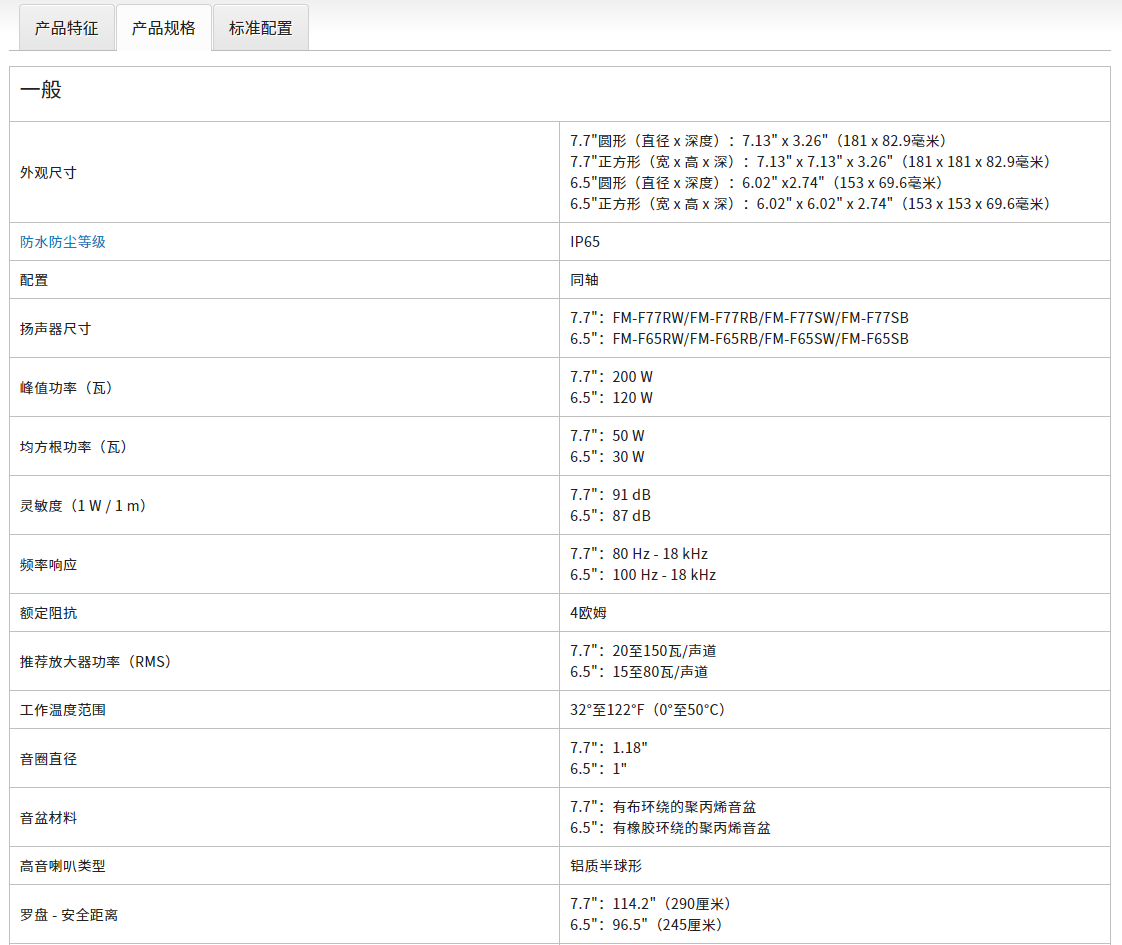Click the 铝质半球形 tweeter type value
Image resolution: width=1122 pixels, height=945 pixels.
[599, 866]
